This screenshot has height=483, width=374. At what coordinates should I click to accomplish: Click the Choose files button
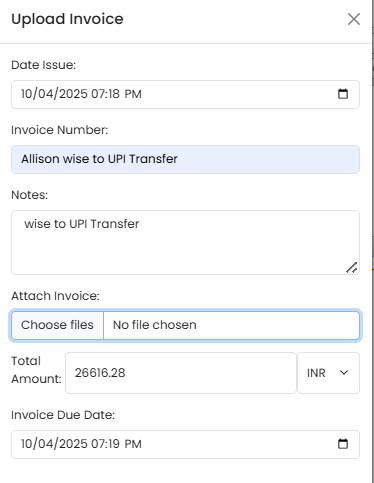tap(57, 325)
